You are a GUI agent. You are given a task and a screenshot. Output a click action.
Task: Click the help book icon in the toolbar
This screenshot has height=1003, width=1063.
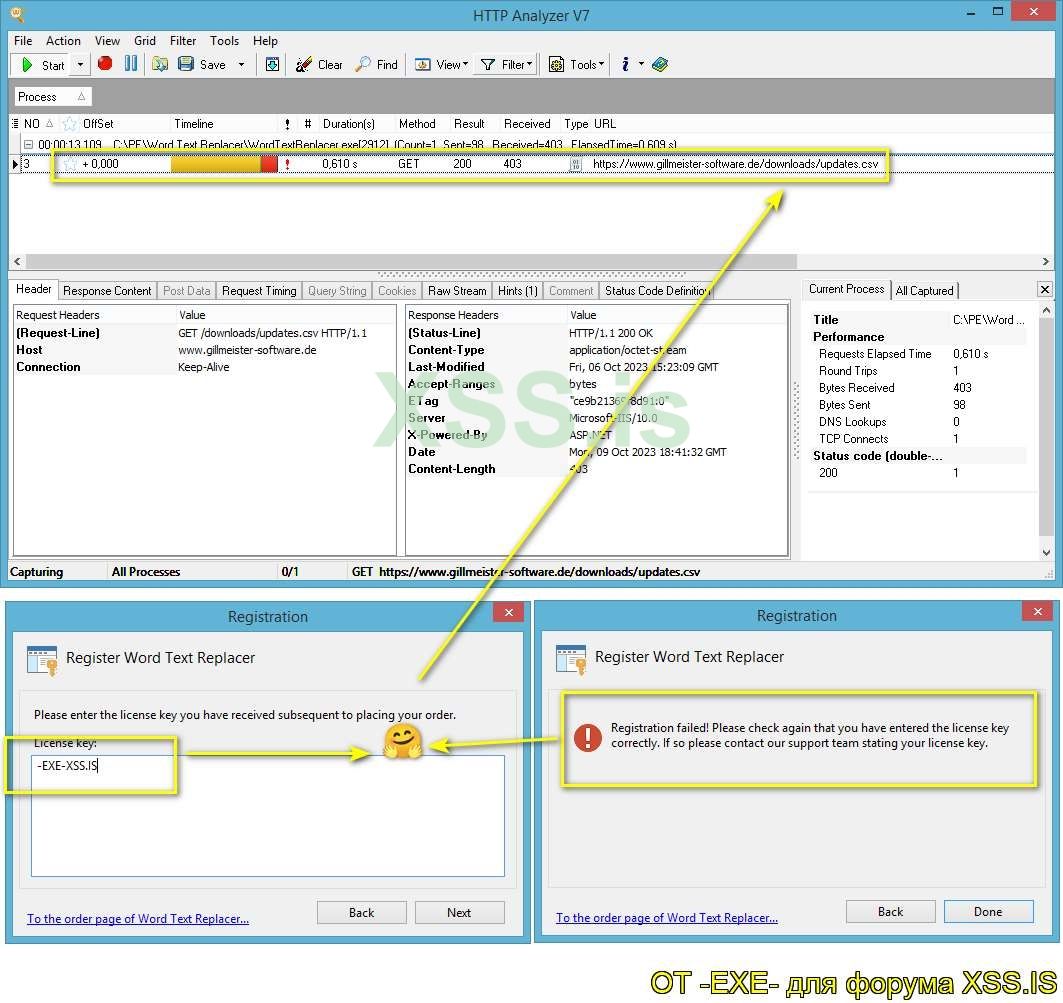(x=660, y=64)
